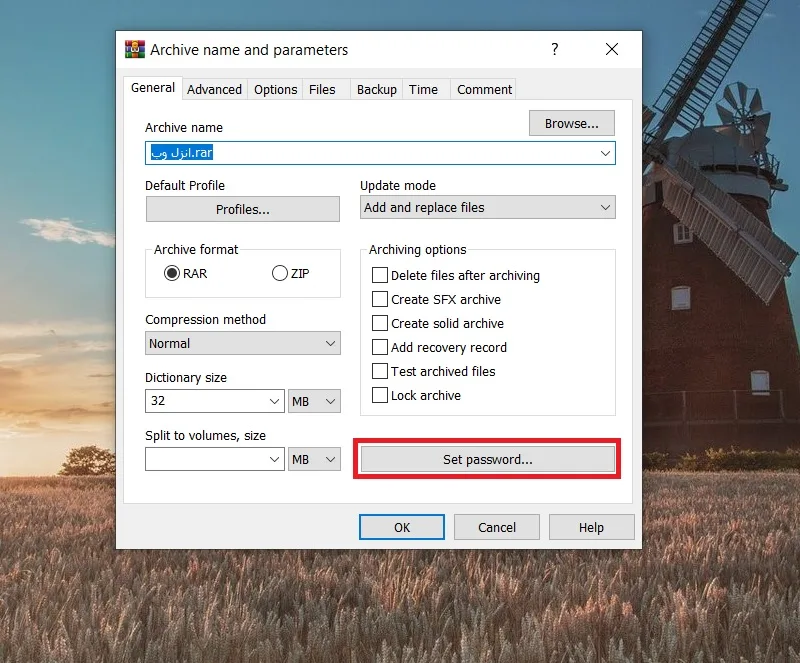The image size is (800, 663).
Task: Click the Browse button
Action: [571, 124]
